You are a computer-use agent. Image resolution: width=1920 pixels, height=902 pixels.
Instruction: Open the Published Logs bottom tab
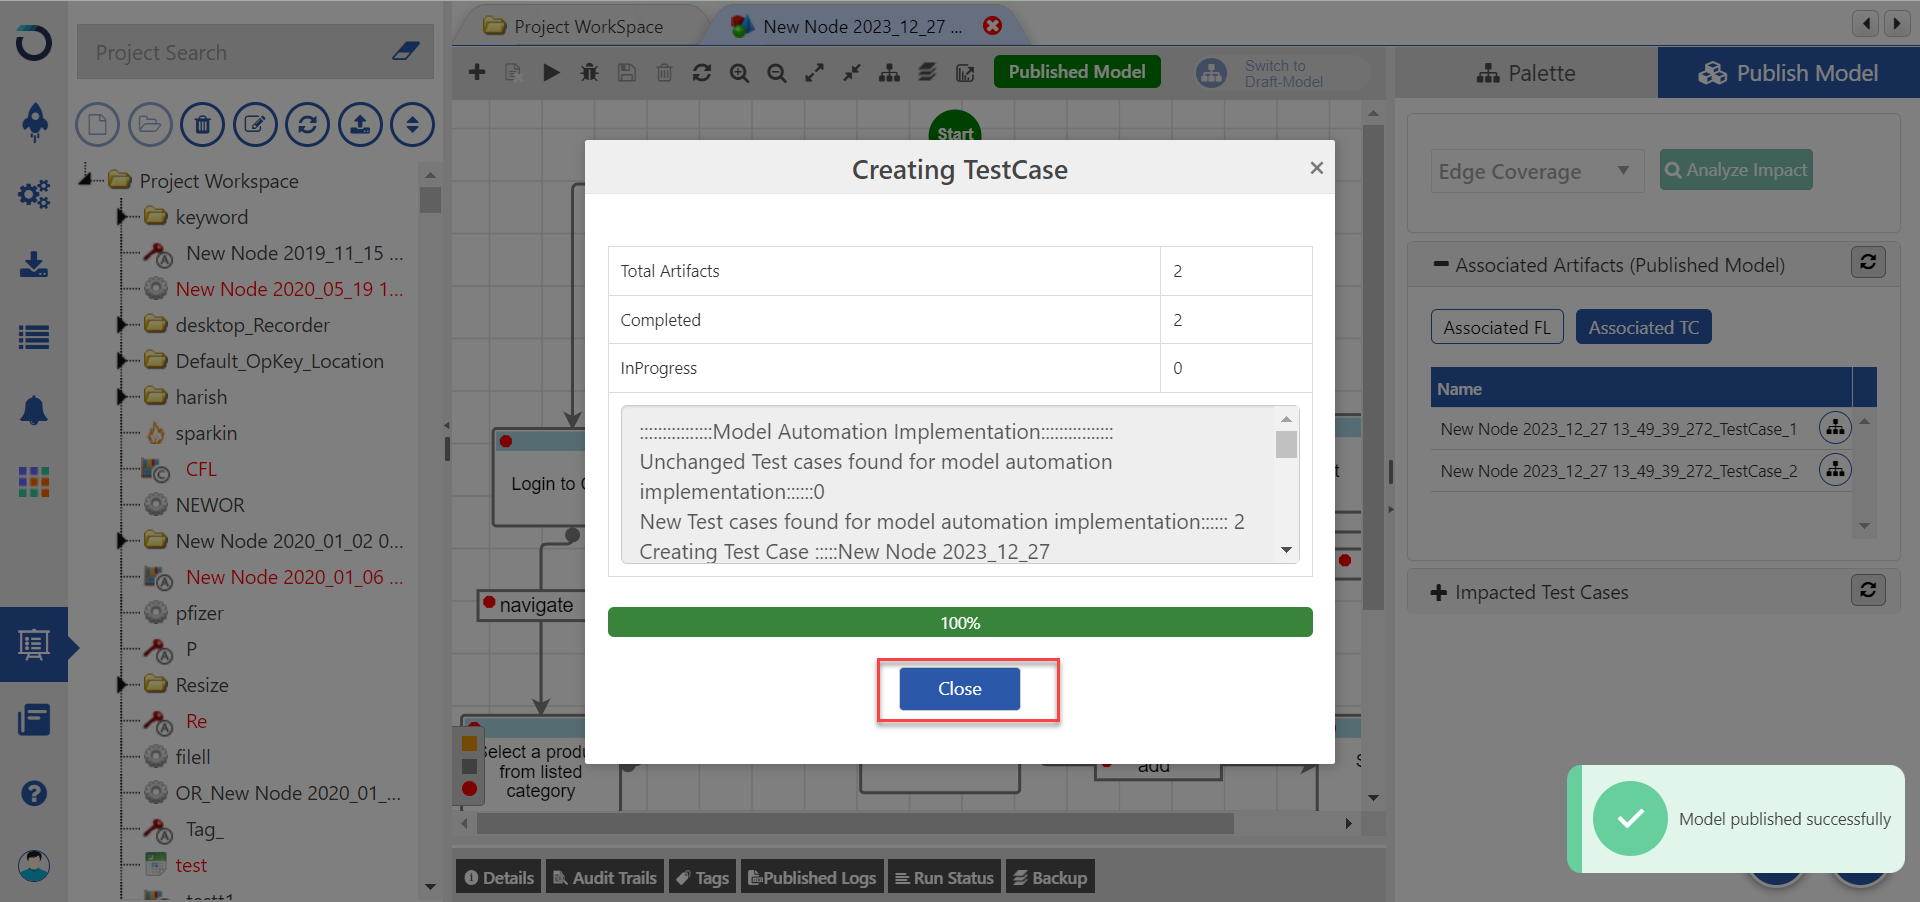click(x=812, y=877)
